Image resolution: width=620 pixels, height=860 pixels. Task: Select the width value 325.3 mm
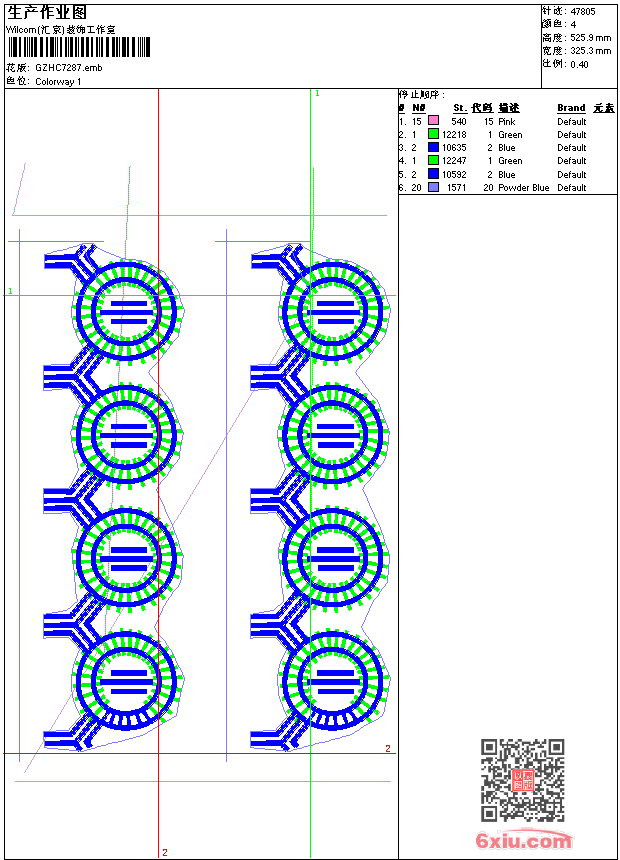point(590,51)
